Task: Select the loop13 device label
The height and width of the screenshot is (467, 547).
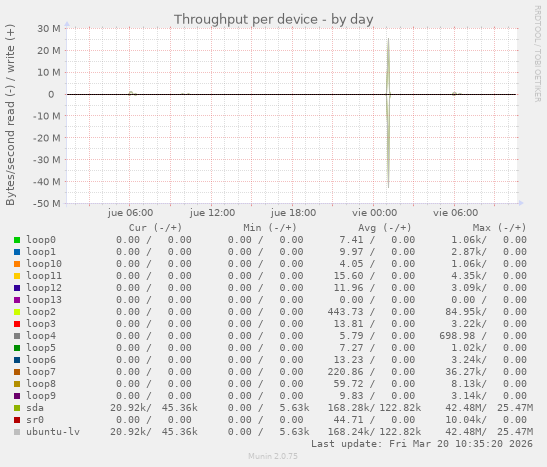Action: (44, 300)
